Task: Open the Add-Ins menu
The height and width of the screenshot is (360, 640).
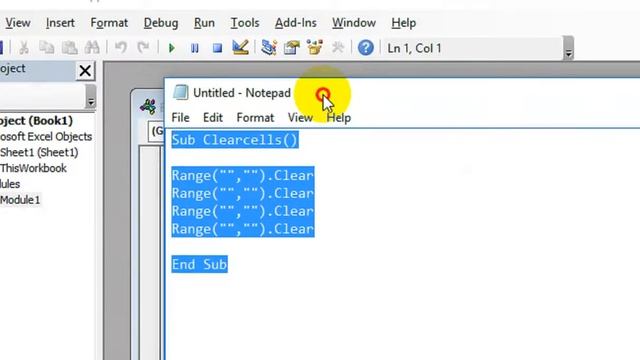Action: tap(296, 23)
